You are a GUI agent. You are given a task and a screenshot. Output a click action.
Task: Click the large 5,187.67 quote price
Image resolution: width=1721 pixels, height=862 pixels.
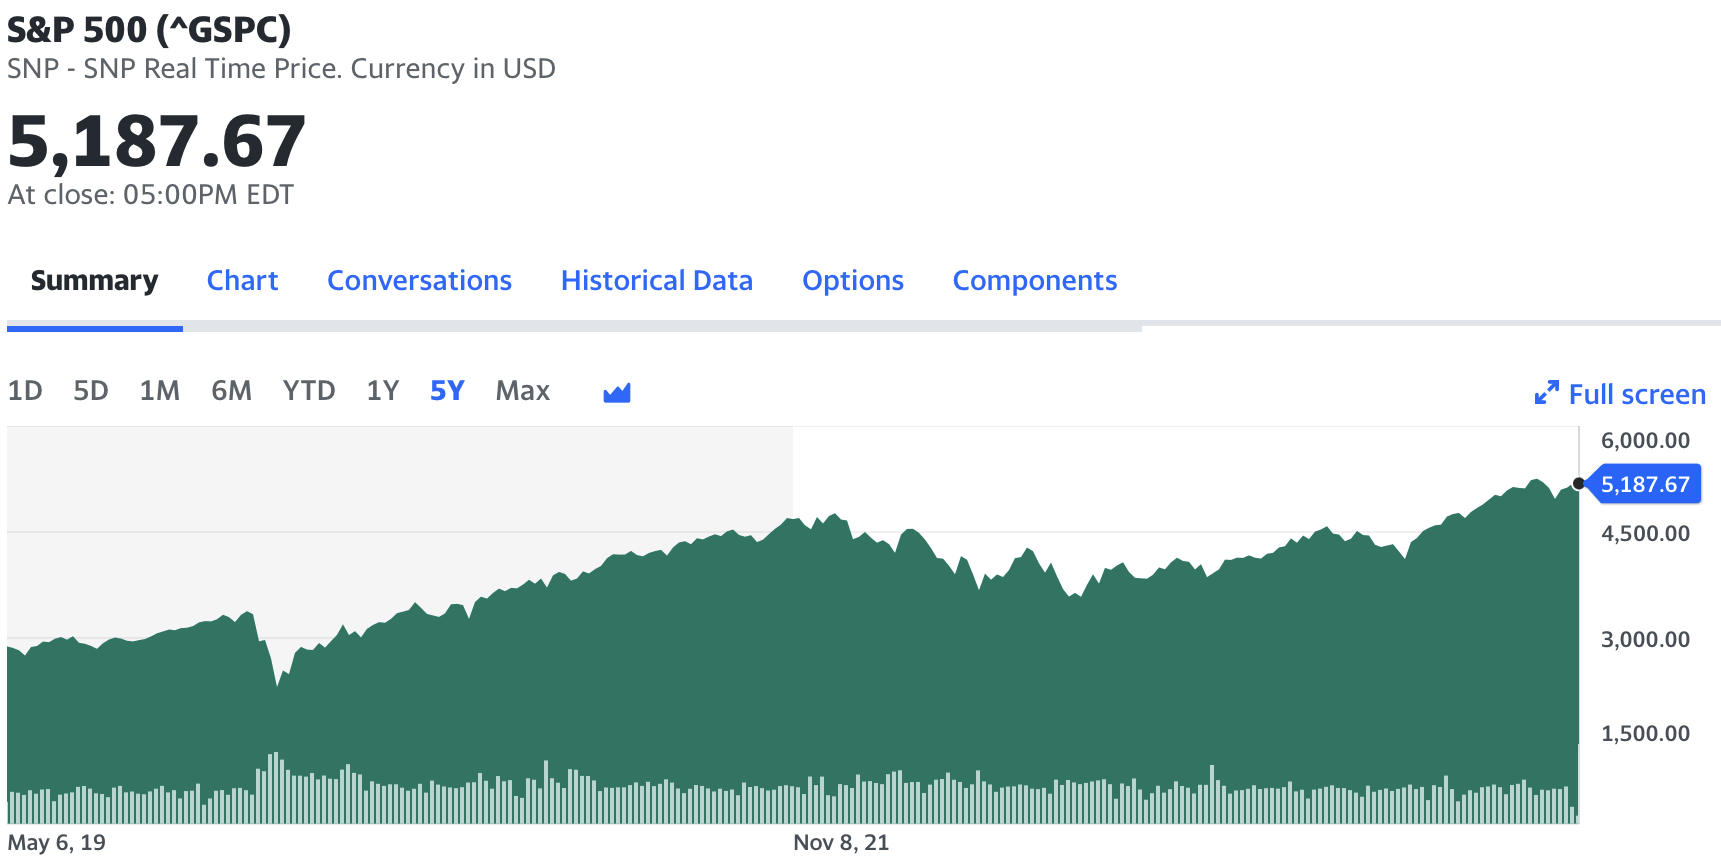pyautogui.click(x=156, y=141)
